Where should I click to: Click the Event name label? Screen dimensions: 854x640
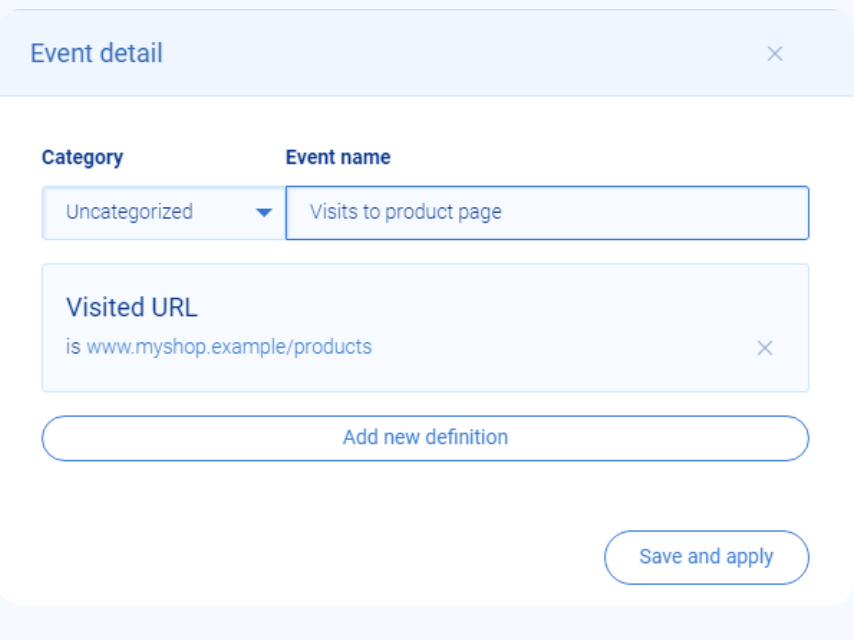[x=338, y=157]
